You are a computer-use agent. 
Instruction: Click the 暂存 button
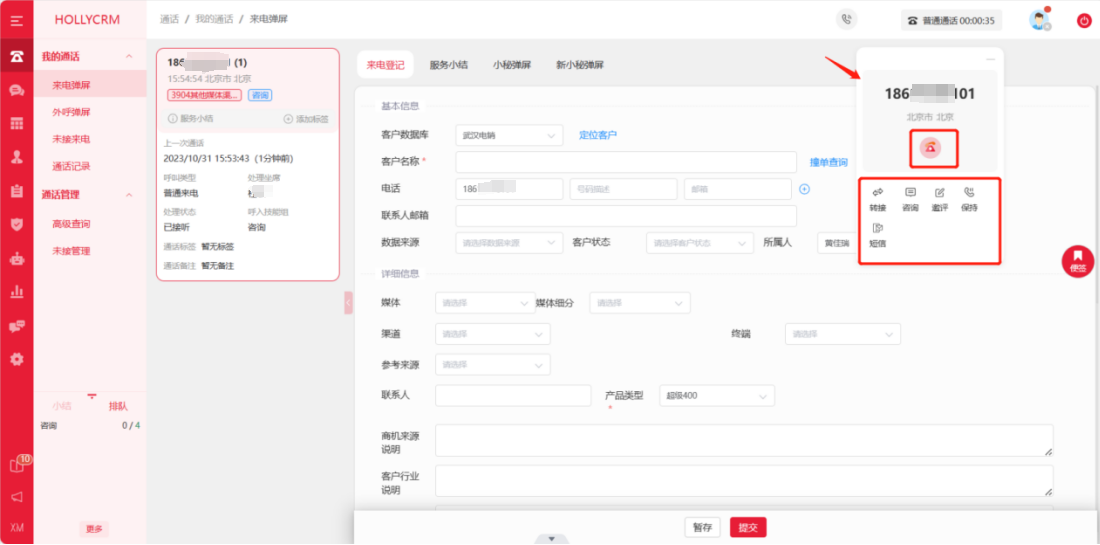(702, 527)
